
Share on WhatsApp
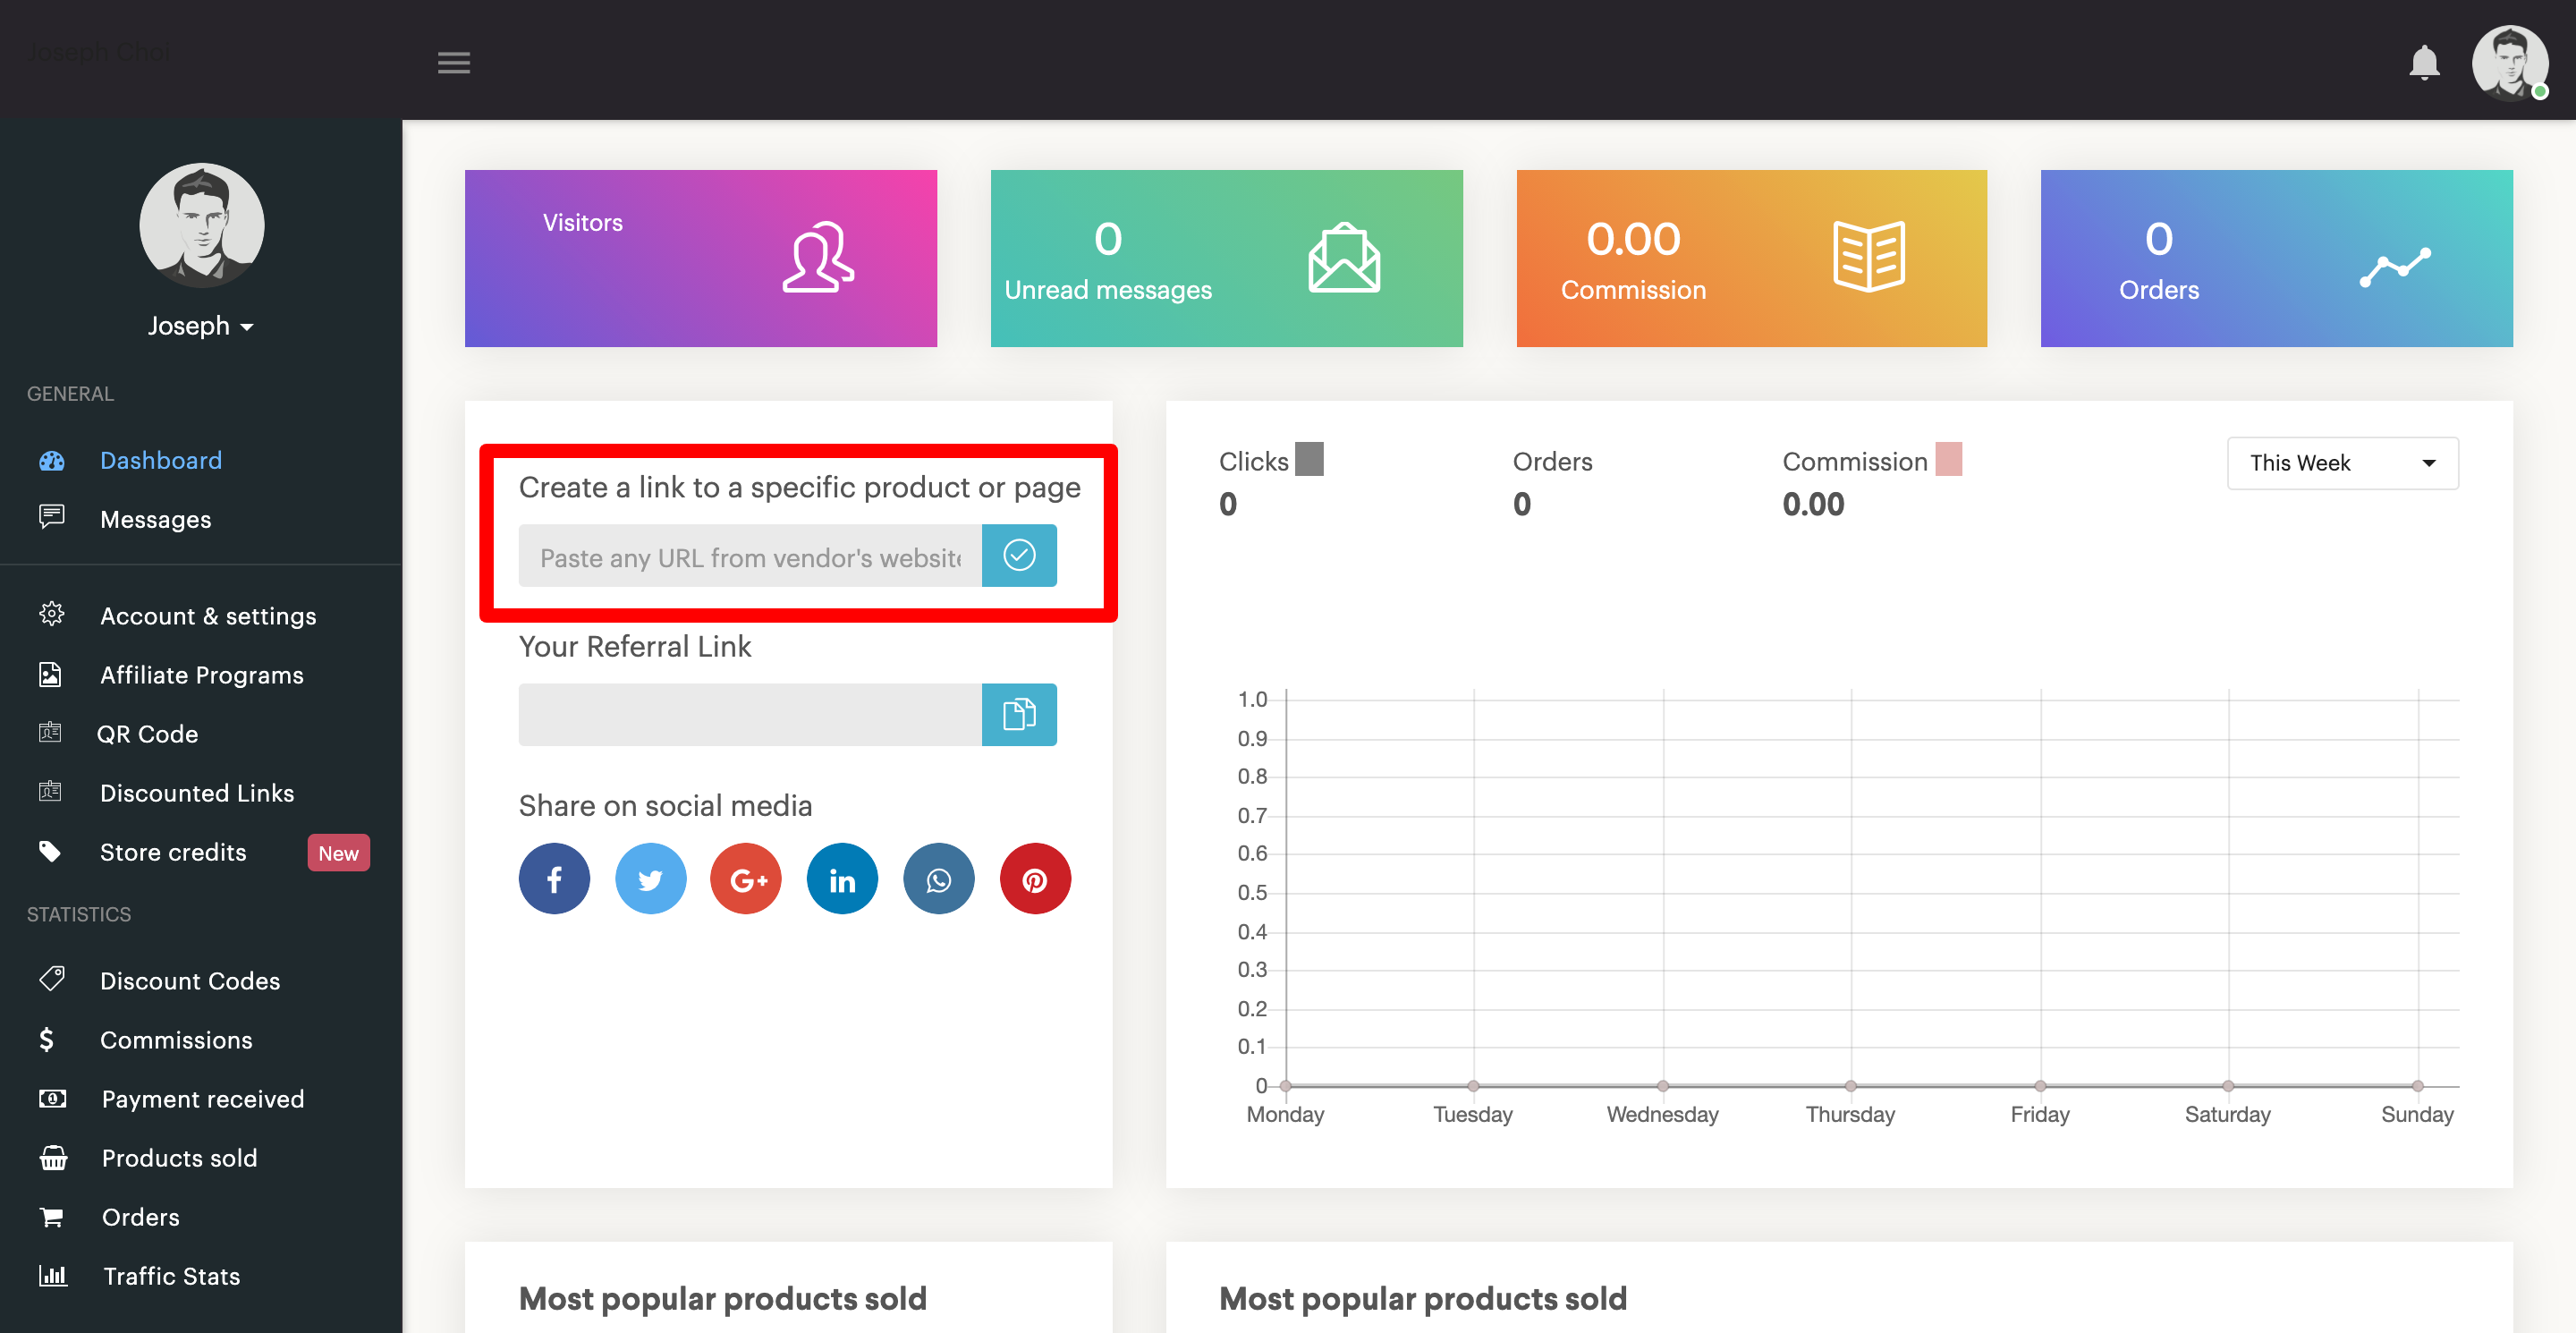938,879
